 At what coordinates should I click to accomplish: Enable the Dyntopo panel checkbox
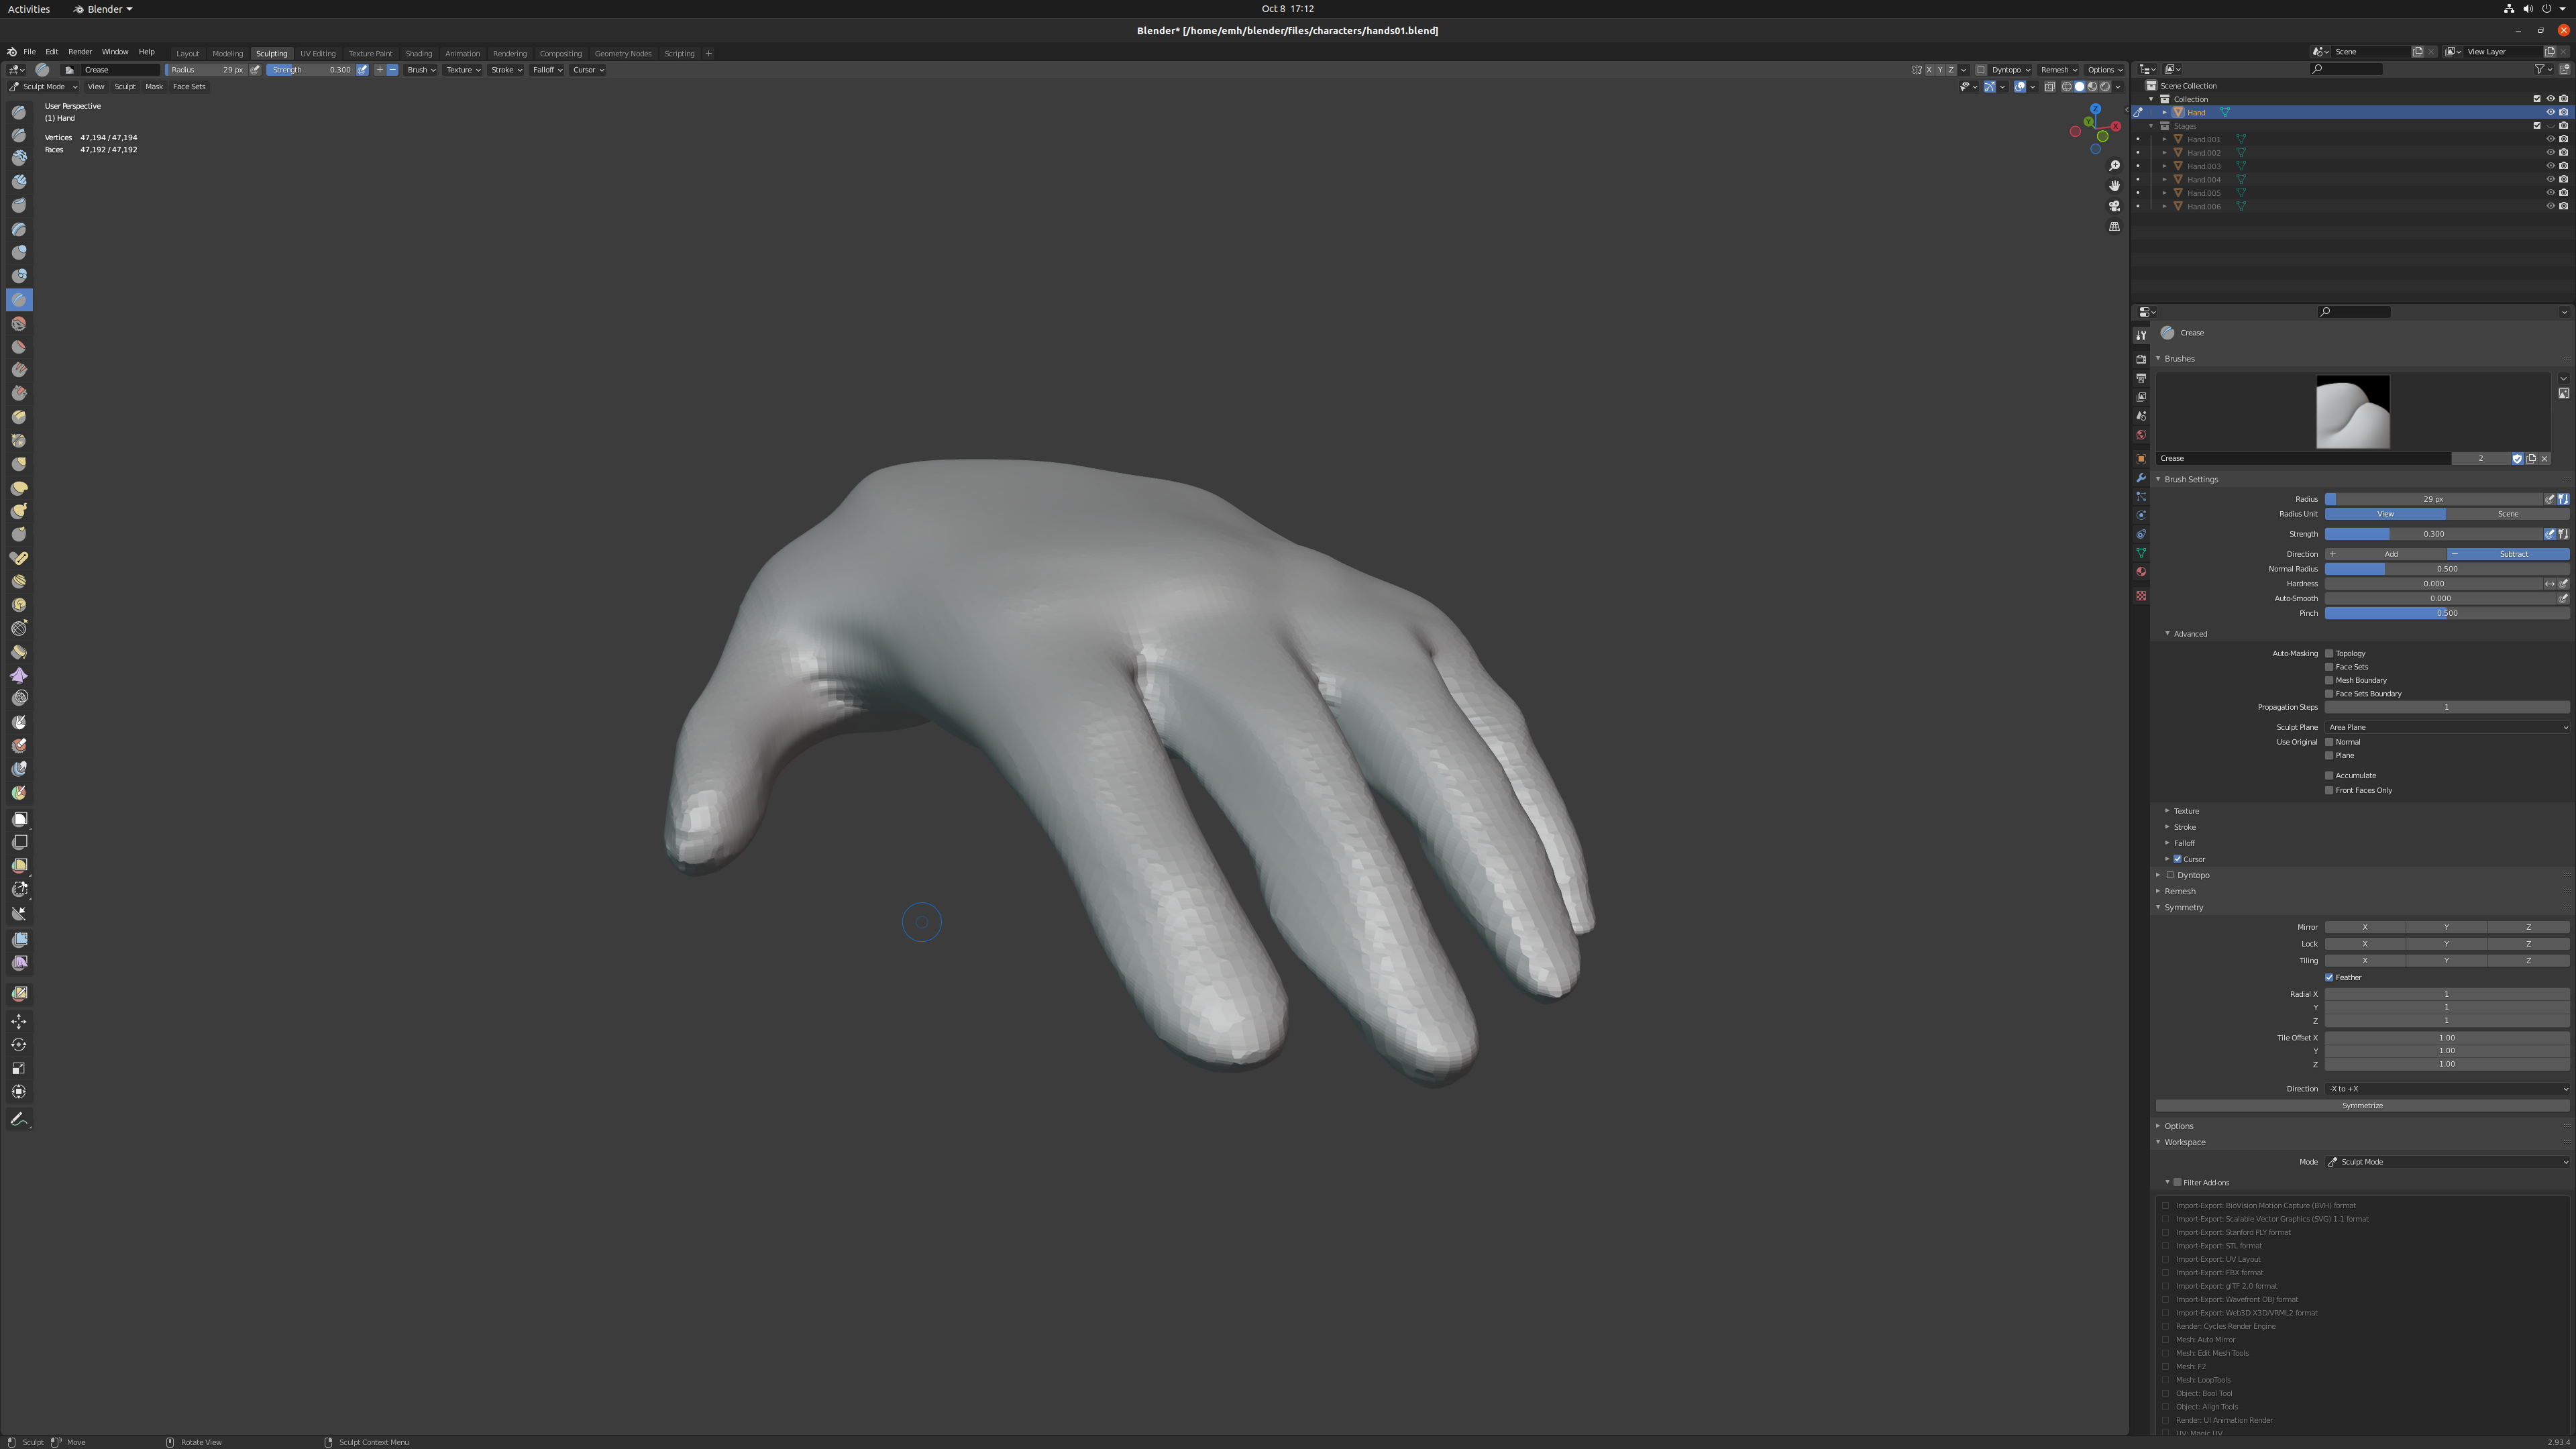pyautogui.click(x=2170, y=875)
